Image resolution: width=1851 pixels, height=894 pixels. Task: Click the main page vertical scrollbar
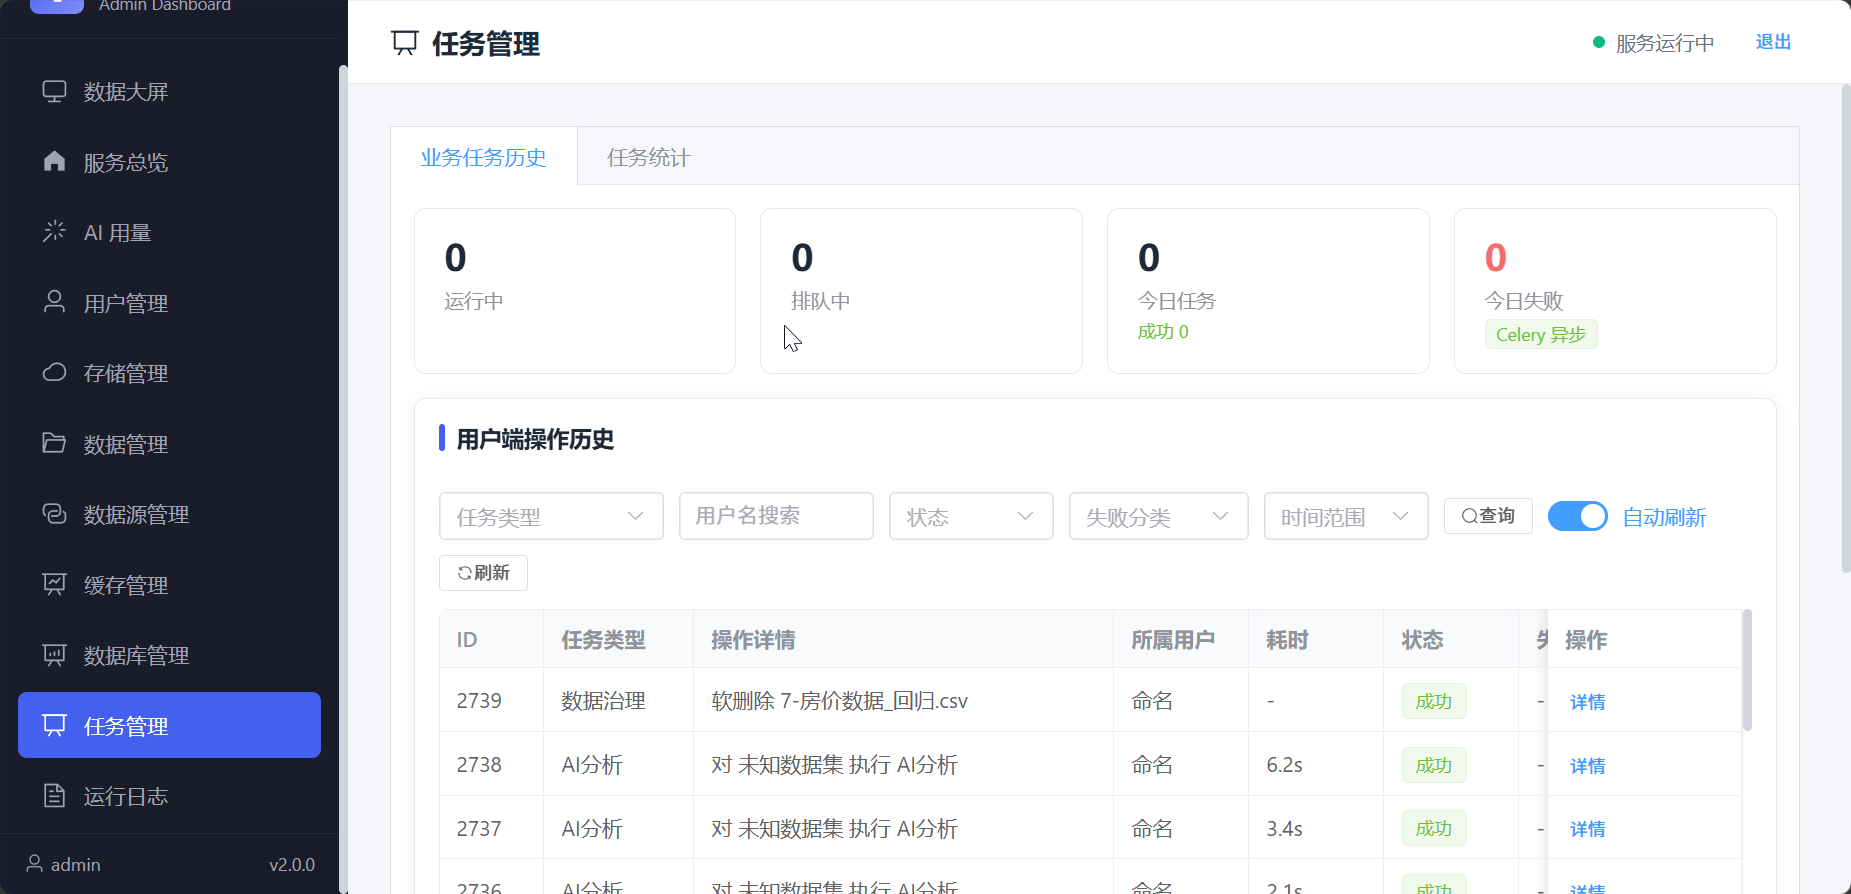pyautogui.click(x=1846, y=328)
